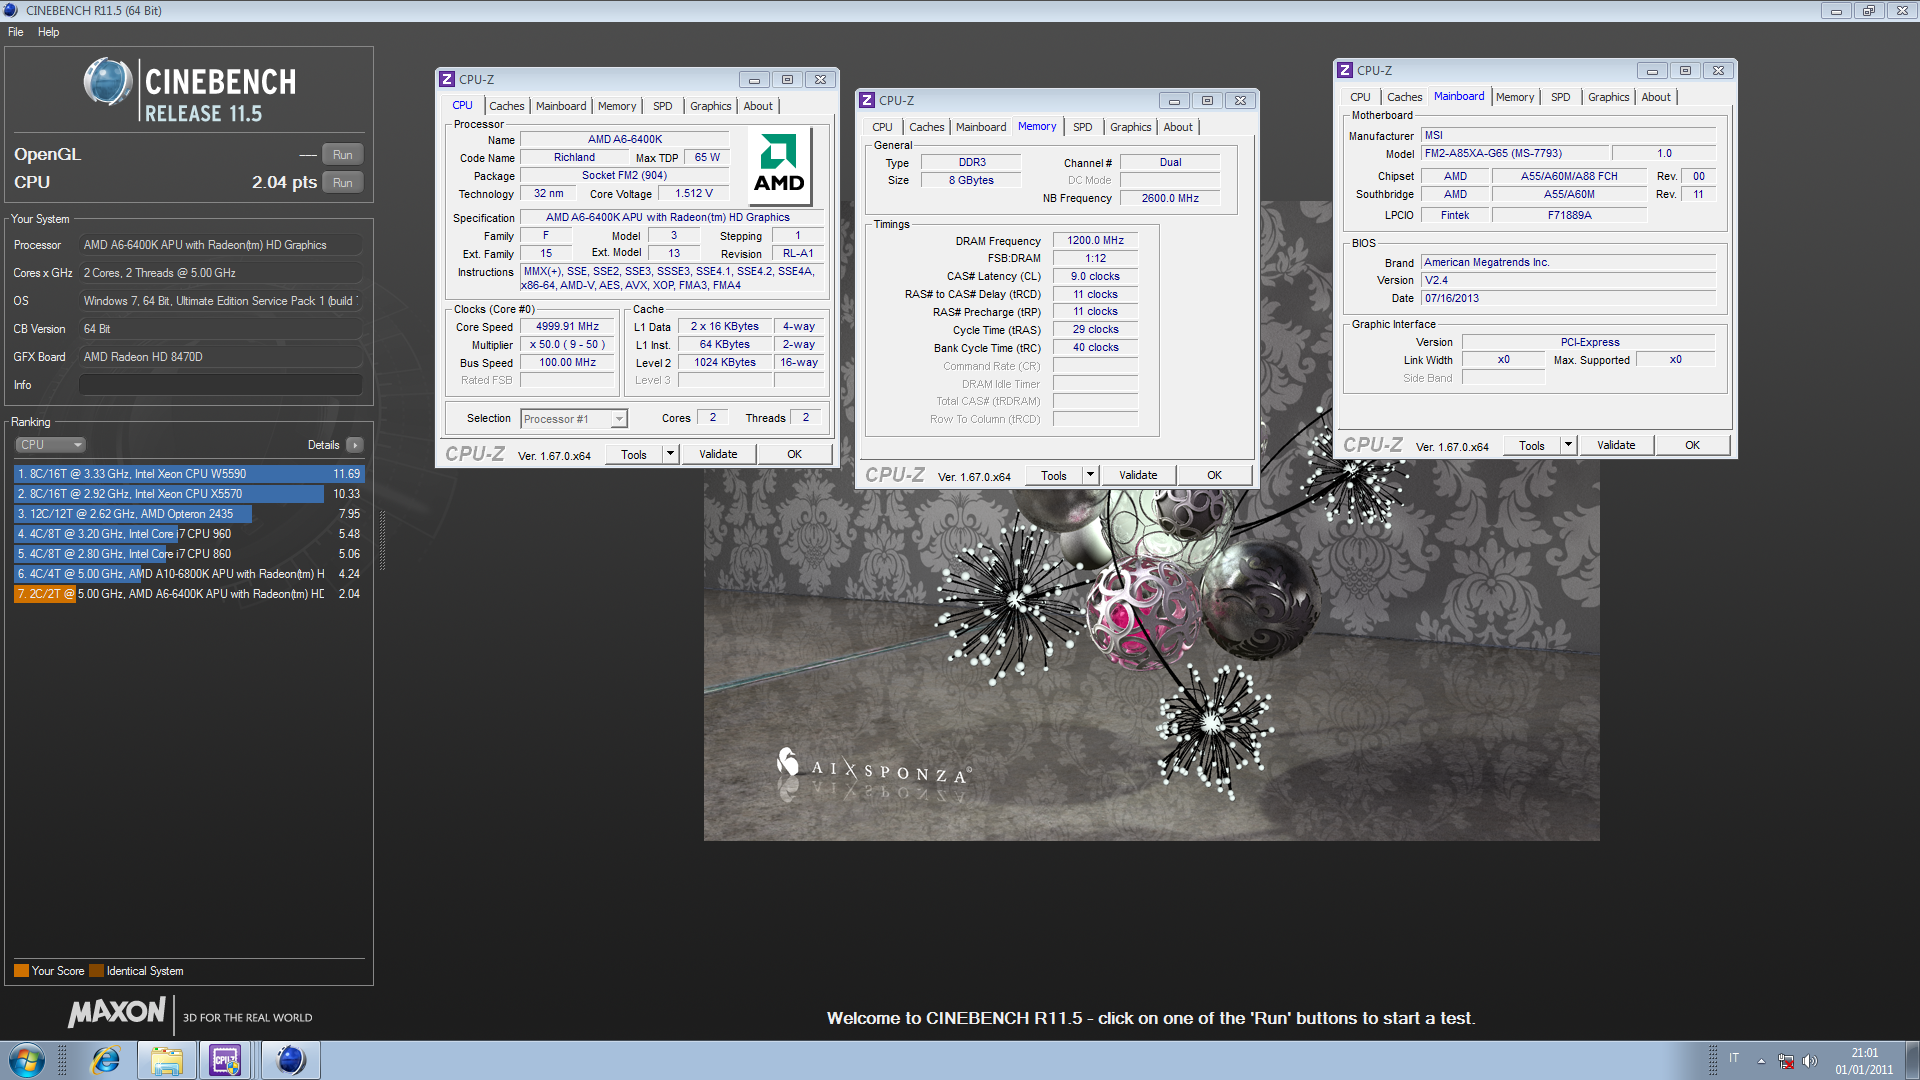Select AMD A10-6800K ranking row

[189, 574]
